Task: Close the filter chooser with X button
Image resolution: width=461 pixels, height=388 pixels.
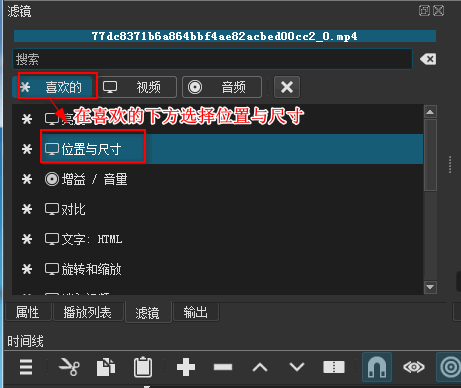Action: click(x=287, y=87)
